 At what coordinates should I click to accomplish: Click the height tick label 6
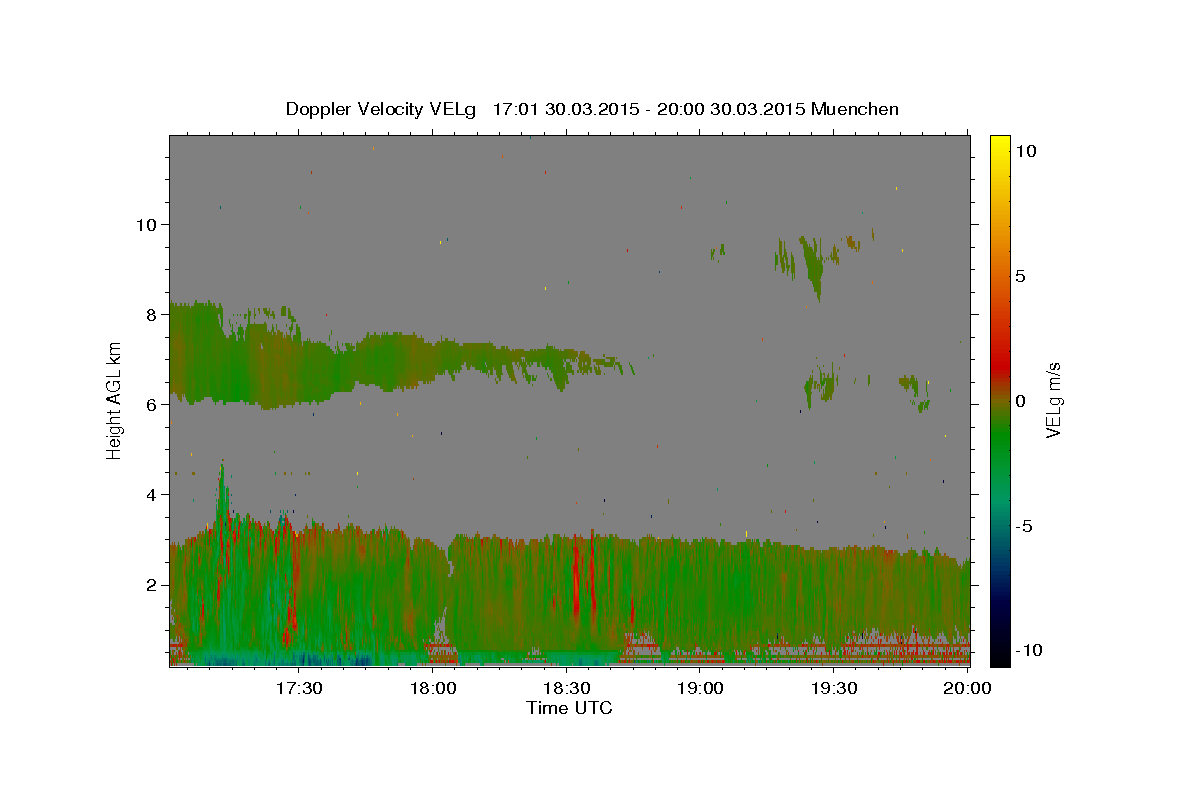pos(151,404)
